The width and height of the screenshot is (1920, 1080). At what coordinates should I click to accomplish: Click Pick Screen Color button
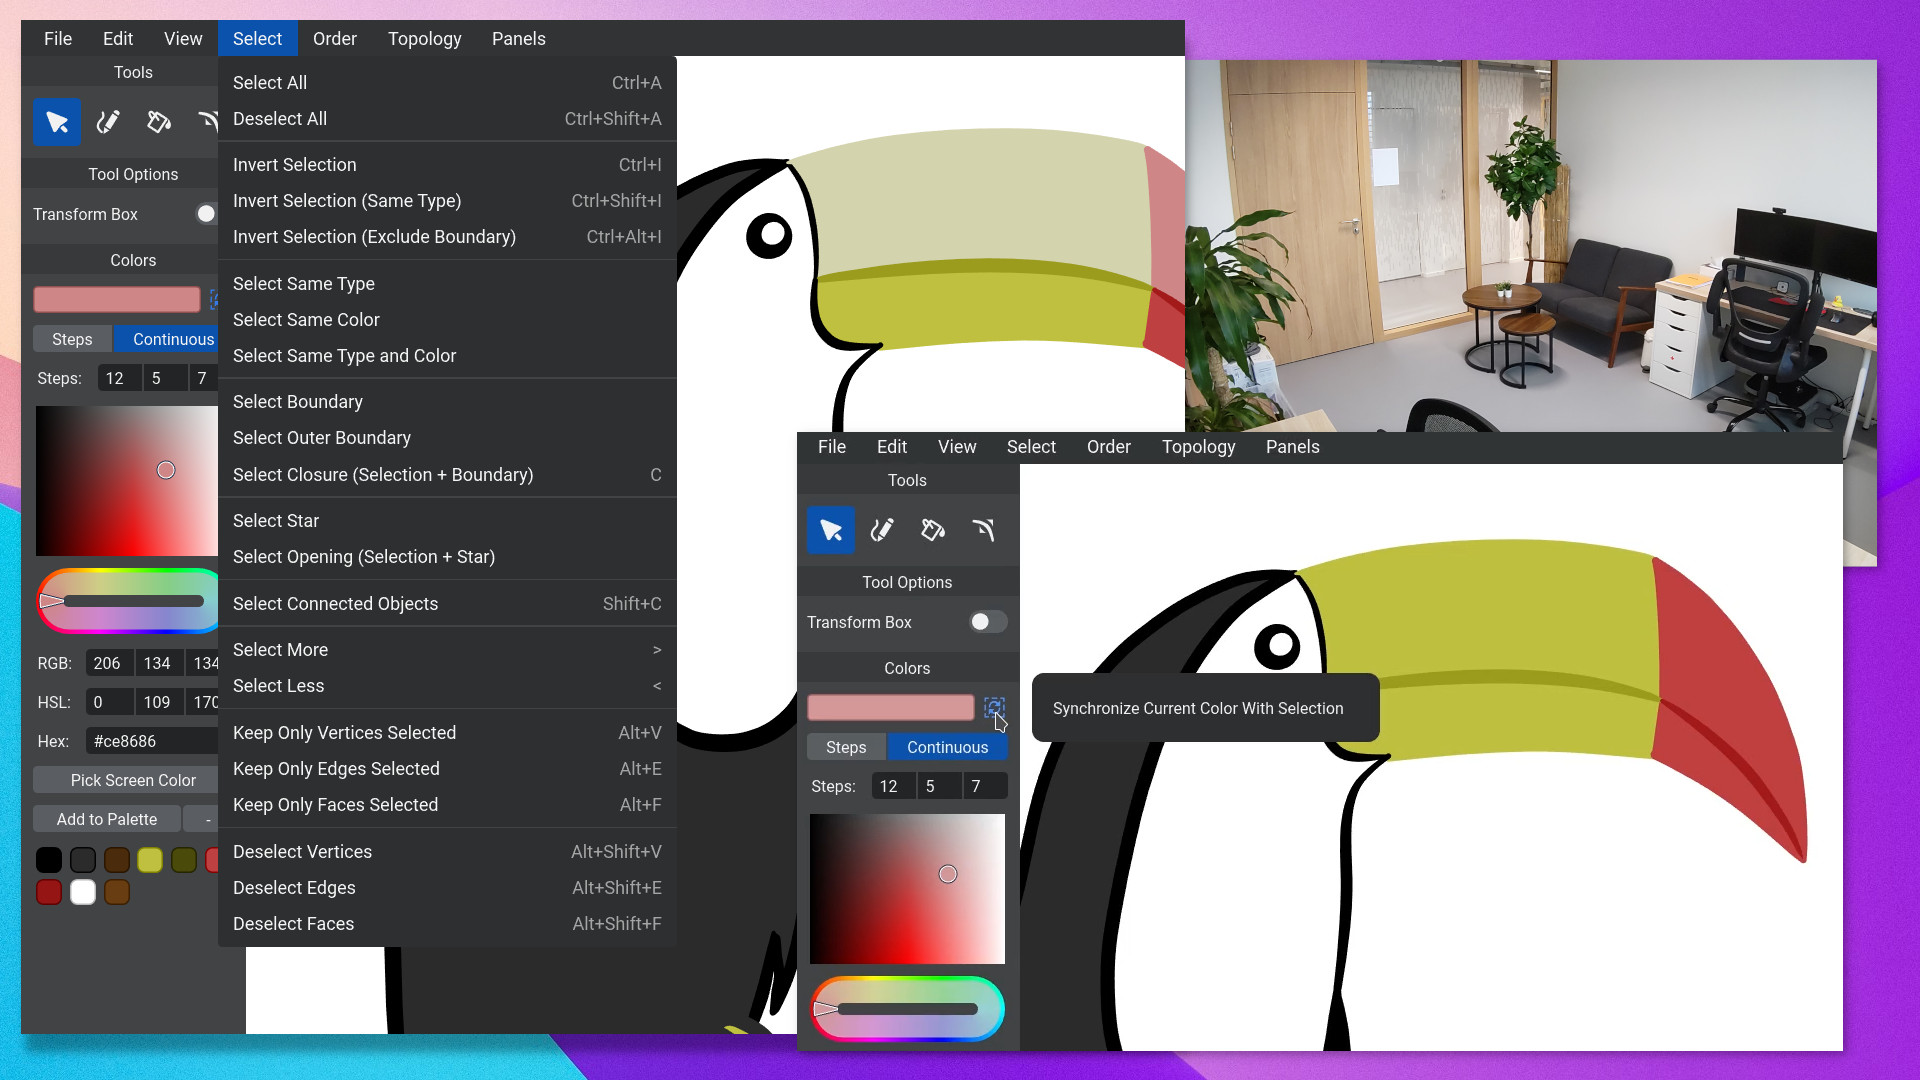pyautogui.click(x=133, y=779)
